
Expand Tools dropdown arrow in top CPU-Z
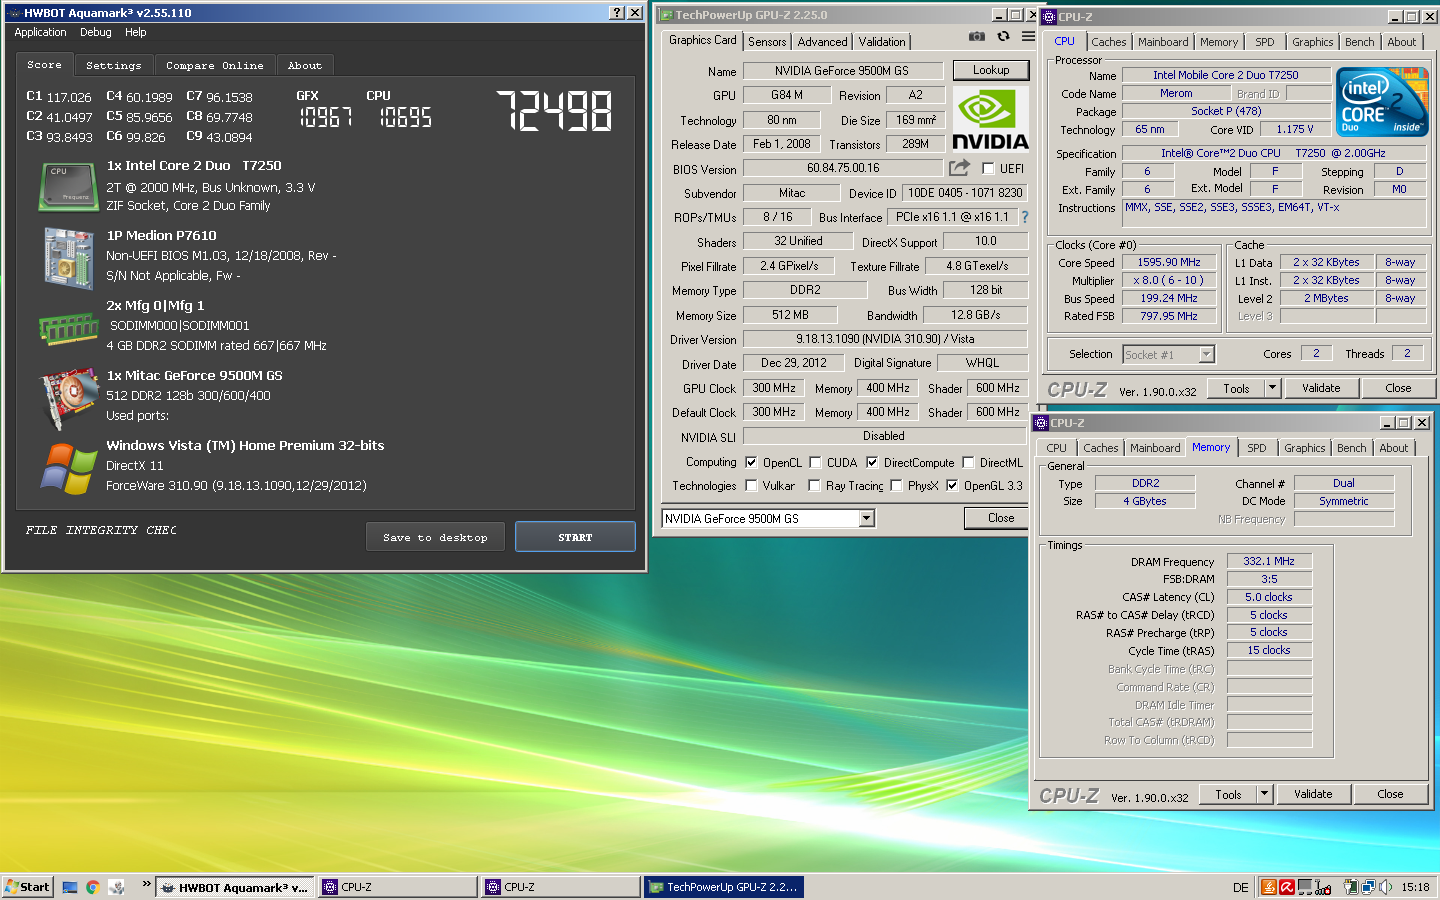click(1272, 388)
